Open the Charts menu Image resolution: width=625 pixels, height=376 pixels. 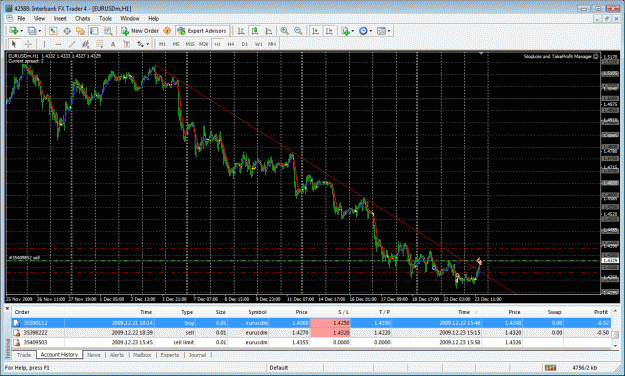[83, 18]
